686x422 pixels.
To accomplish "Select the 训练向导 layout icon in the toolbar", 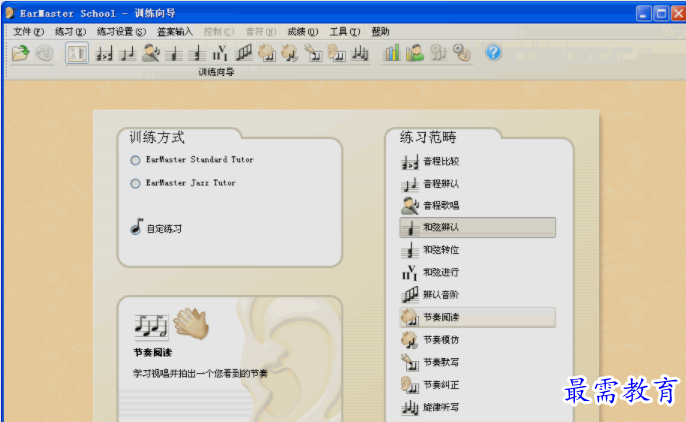I will pyautogui.click(x=77, y=53).
